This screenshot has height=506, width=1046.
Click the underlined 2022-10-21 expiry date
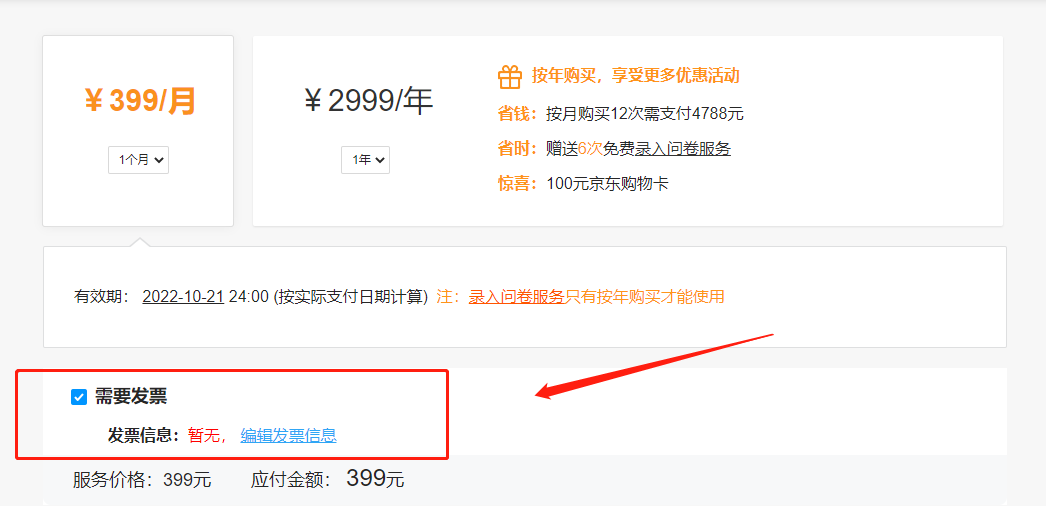[x=183, y=297]
